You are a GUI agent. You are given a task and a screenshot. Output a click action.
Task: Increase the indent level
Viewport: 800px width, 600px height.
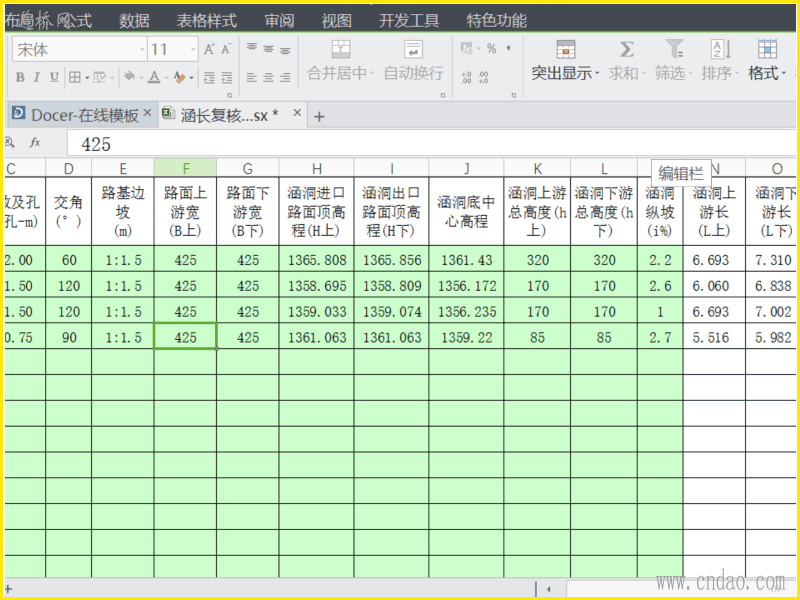pos(227,78)
